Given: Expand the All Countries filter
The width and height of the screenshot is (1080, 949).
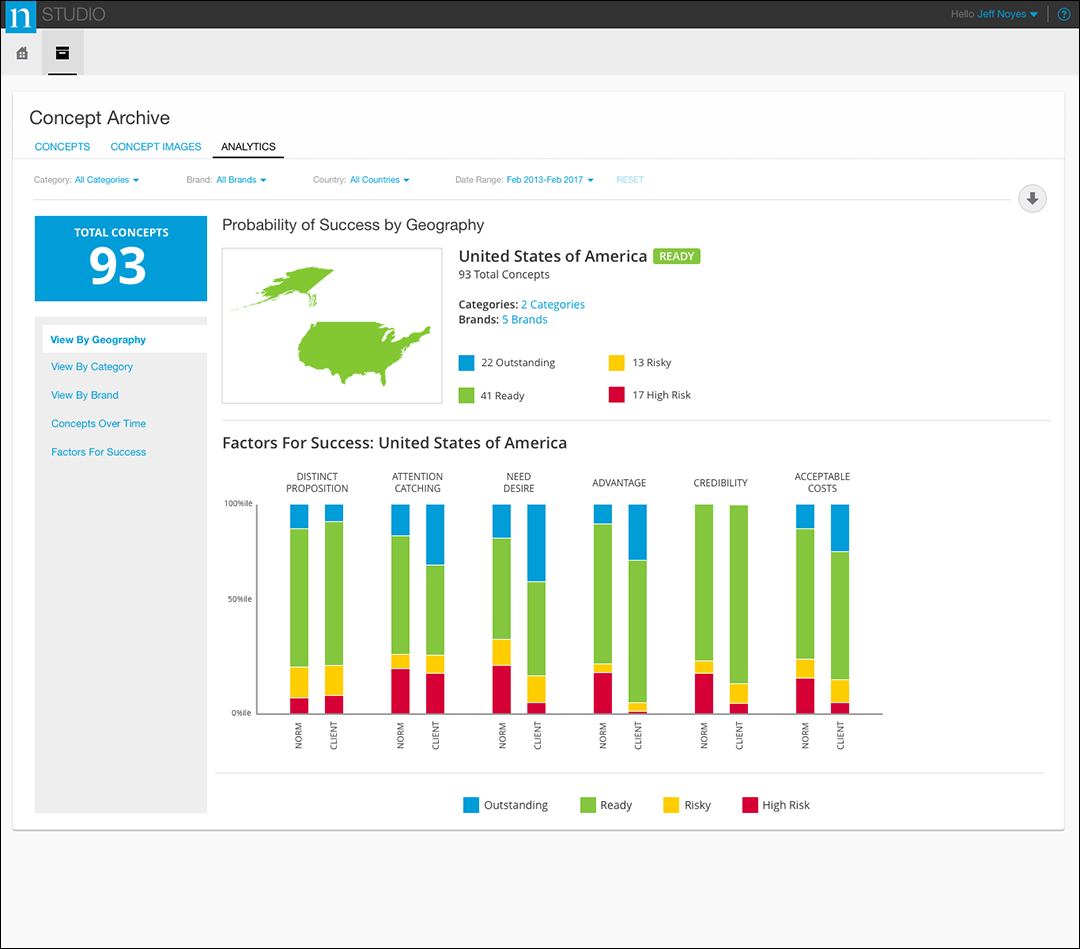Looking at the screenshot, I should coord(380,180).
